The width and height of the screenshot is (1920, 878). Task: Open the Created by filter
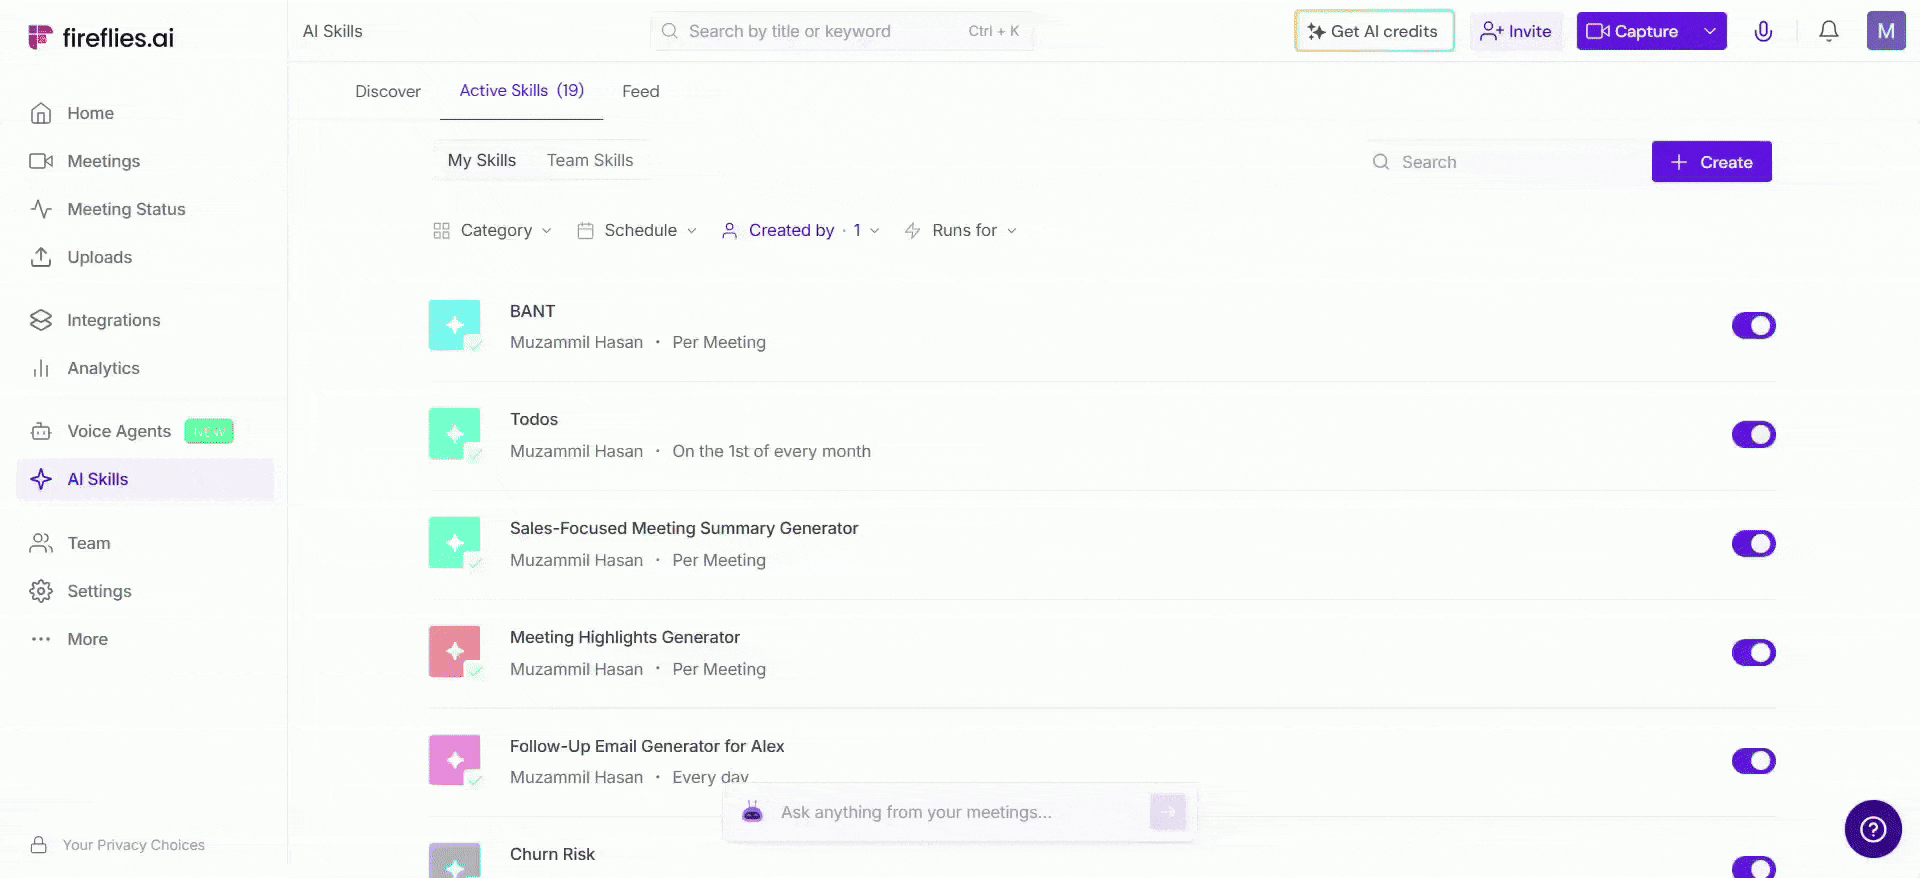coord(800,230)
